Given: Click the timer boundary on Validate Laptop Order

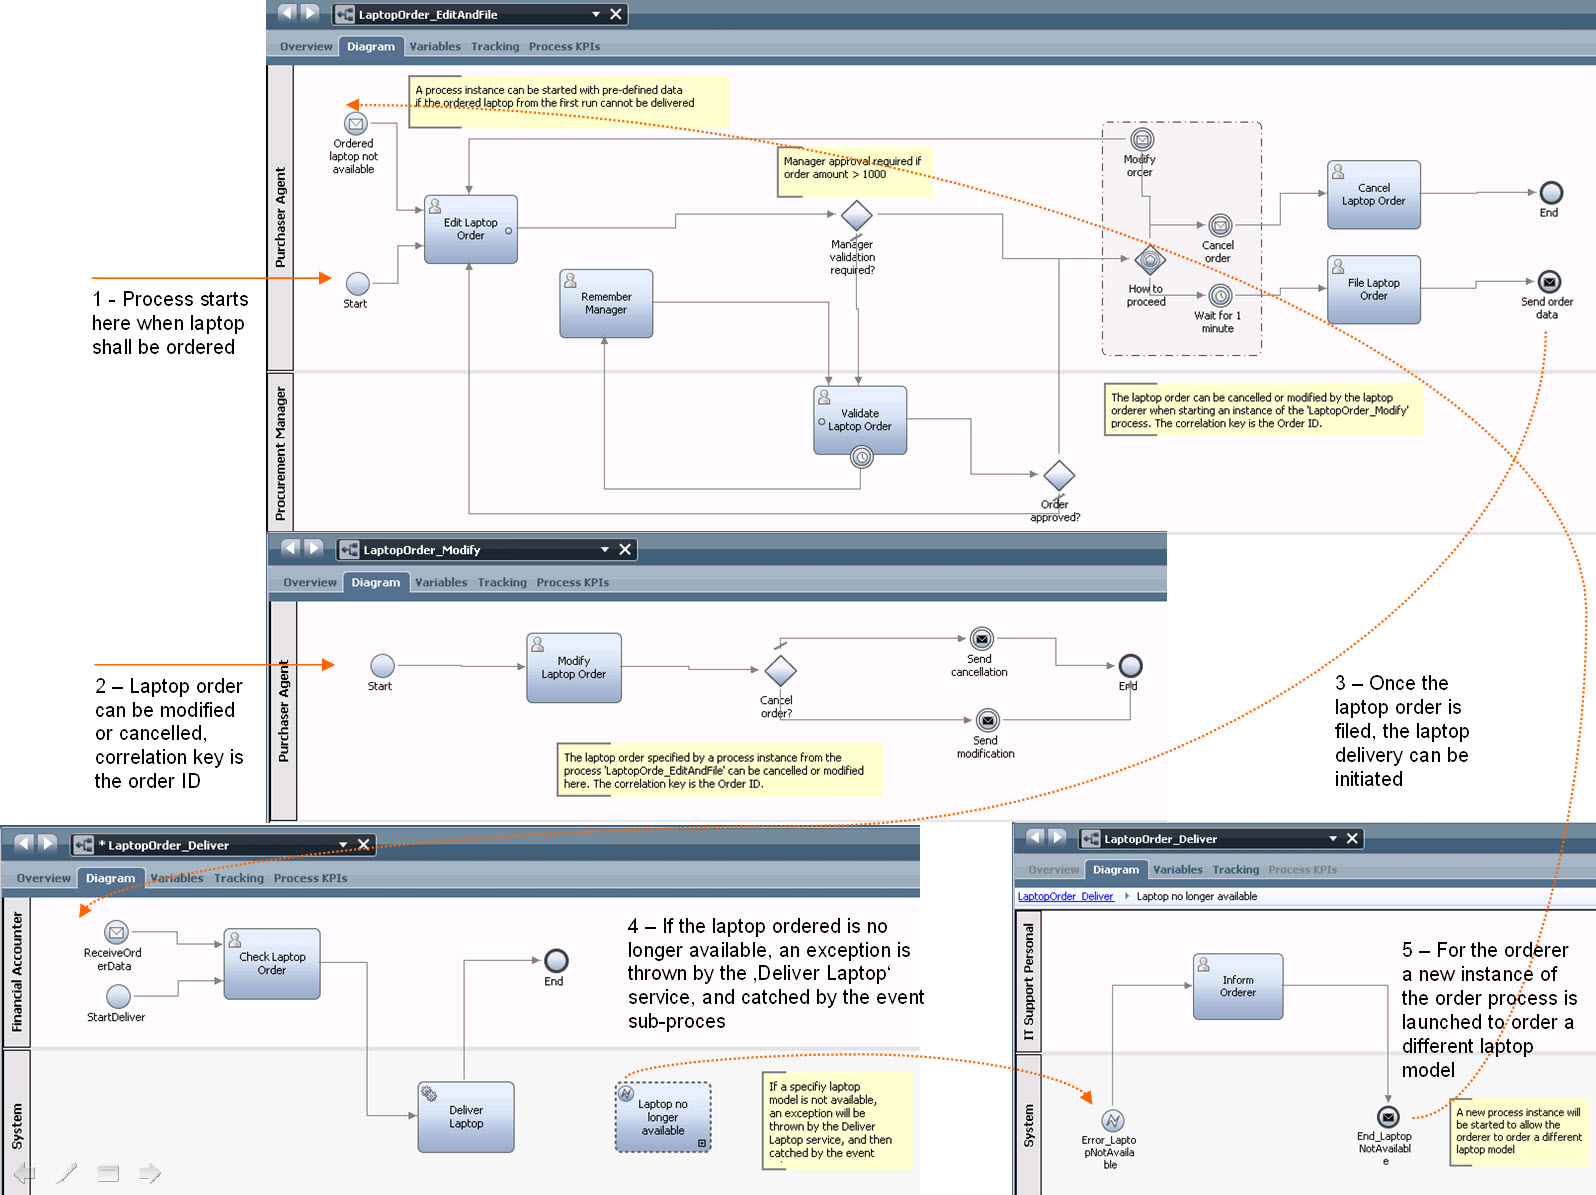Looking at the screenshot, I should tap(862, 457).
